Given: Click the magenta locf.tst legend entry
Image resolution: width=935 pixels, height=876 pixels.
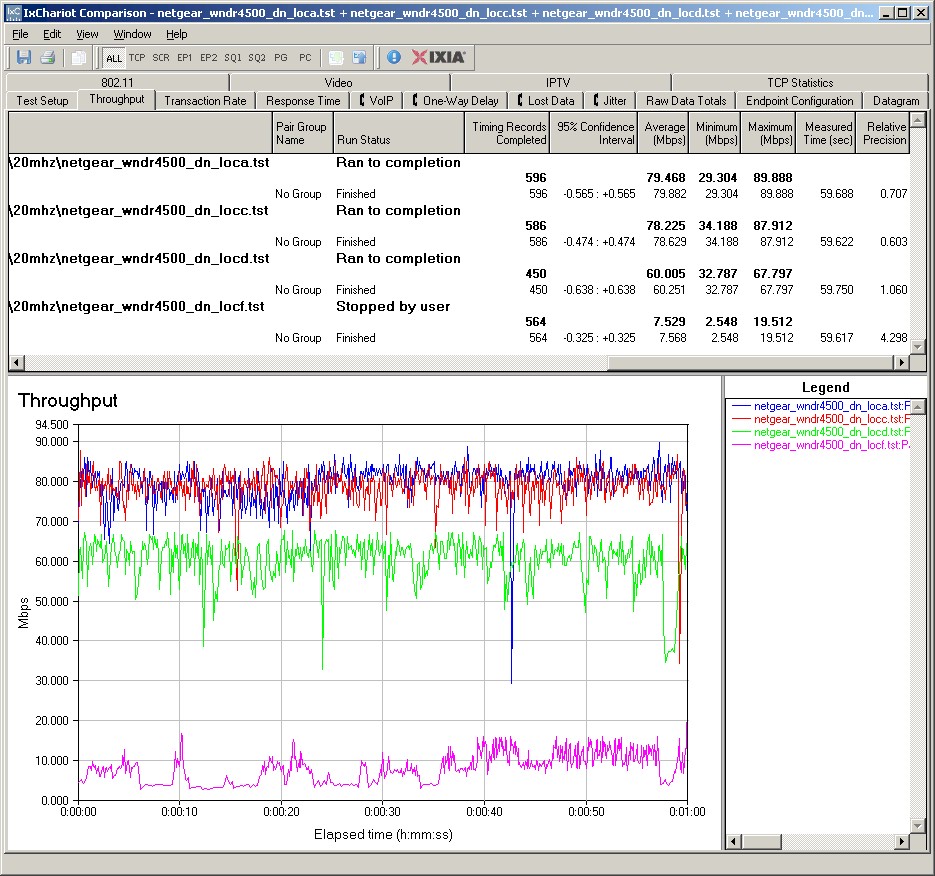Looking at the screenshot, I should pyautogui.click(x=821, y=445).
